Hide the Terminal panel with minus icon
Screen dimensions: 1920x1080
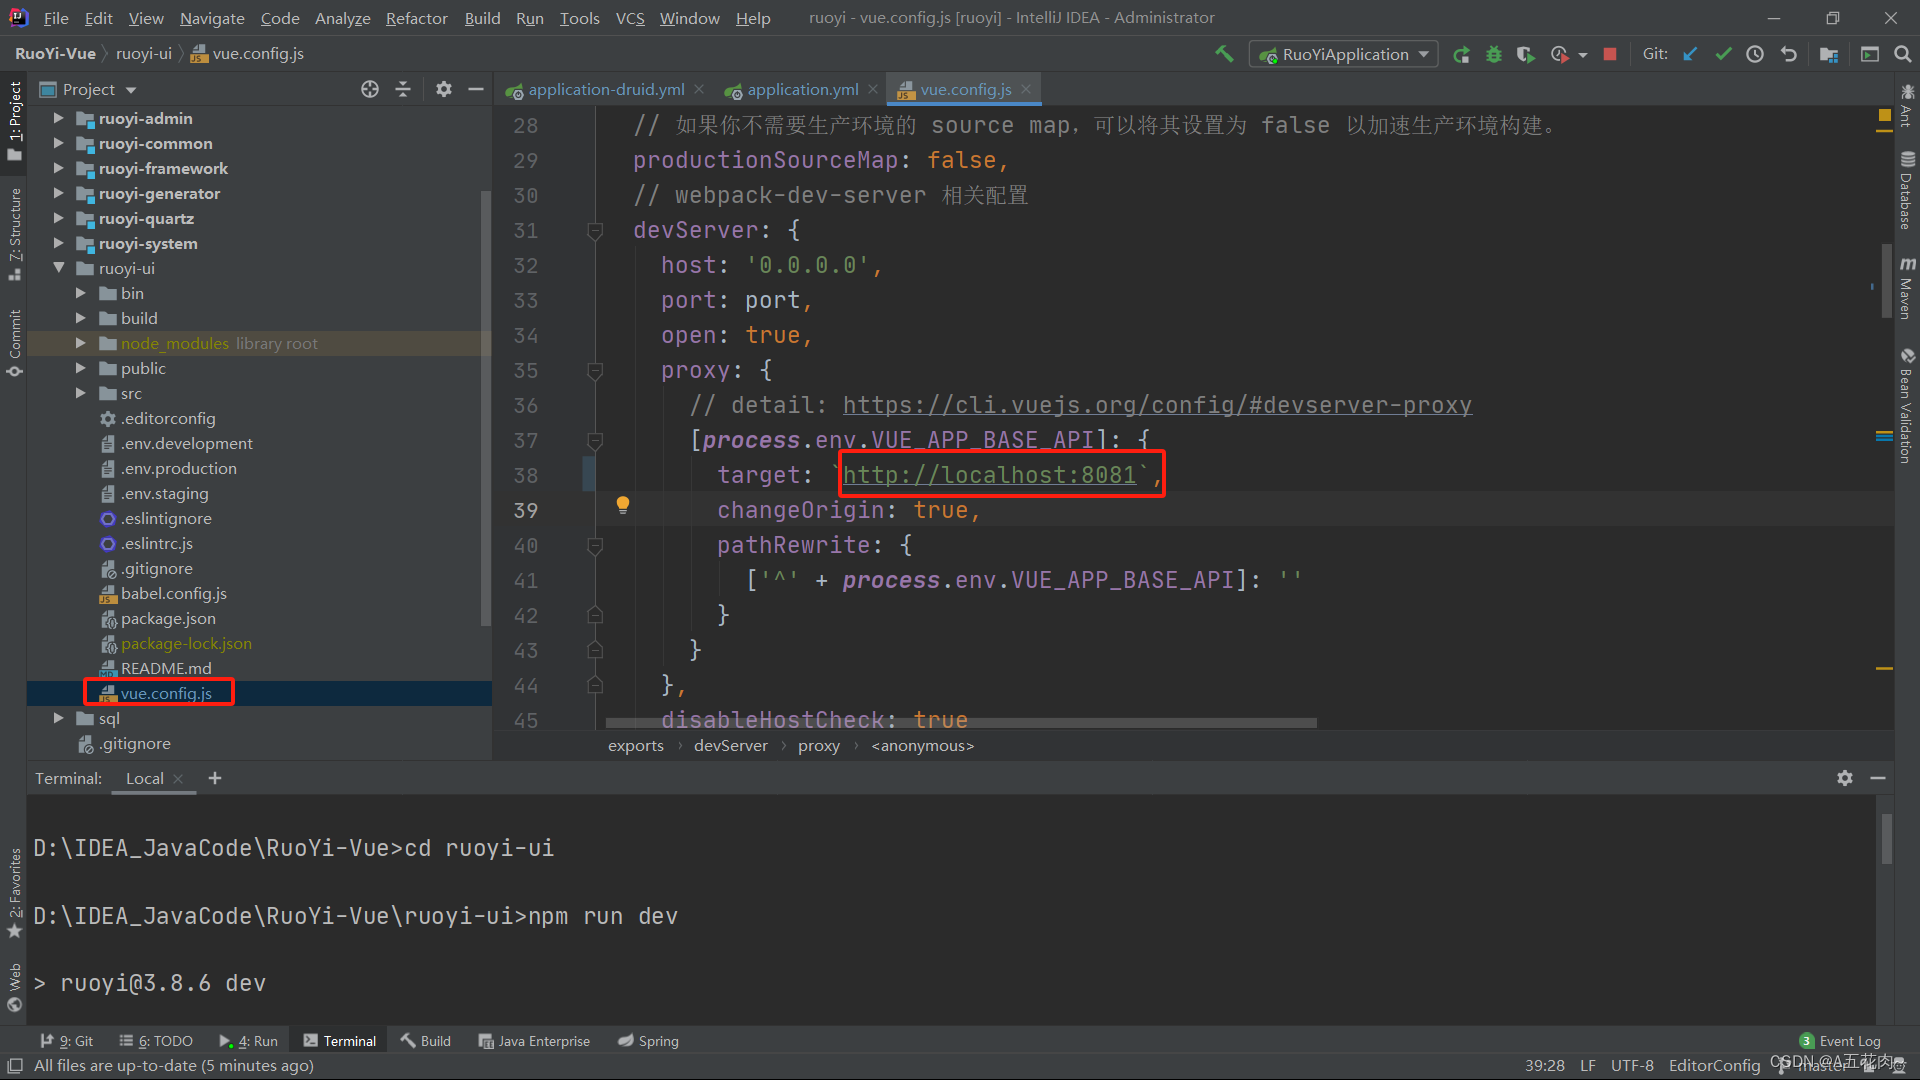point(1878,778)
